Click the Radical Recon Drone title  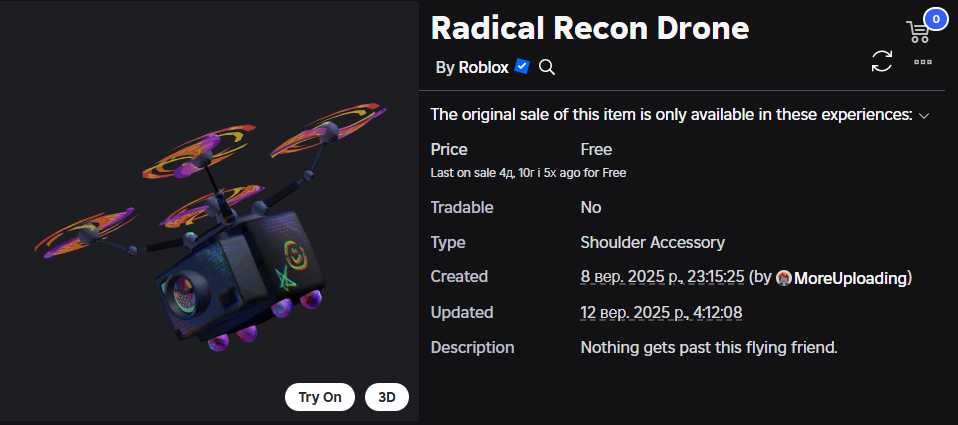coord(590,28)
